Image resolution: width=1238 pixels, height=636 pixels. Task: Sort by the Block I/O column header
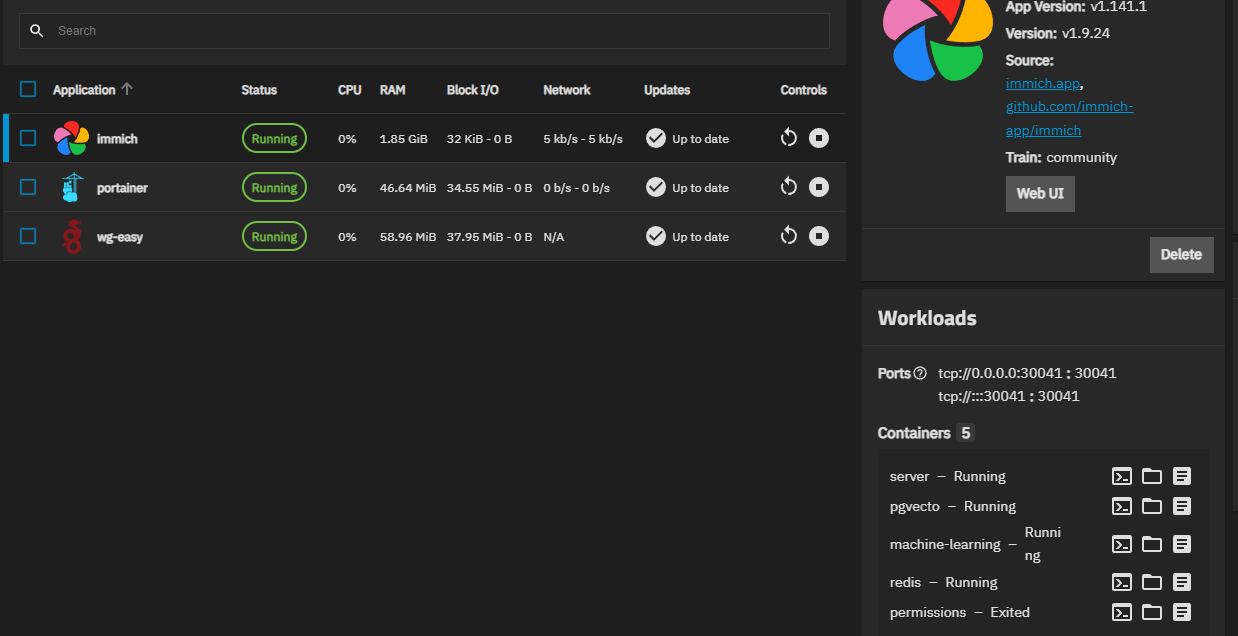coord(473,90)
